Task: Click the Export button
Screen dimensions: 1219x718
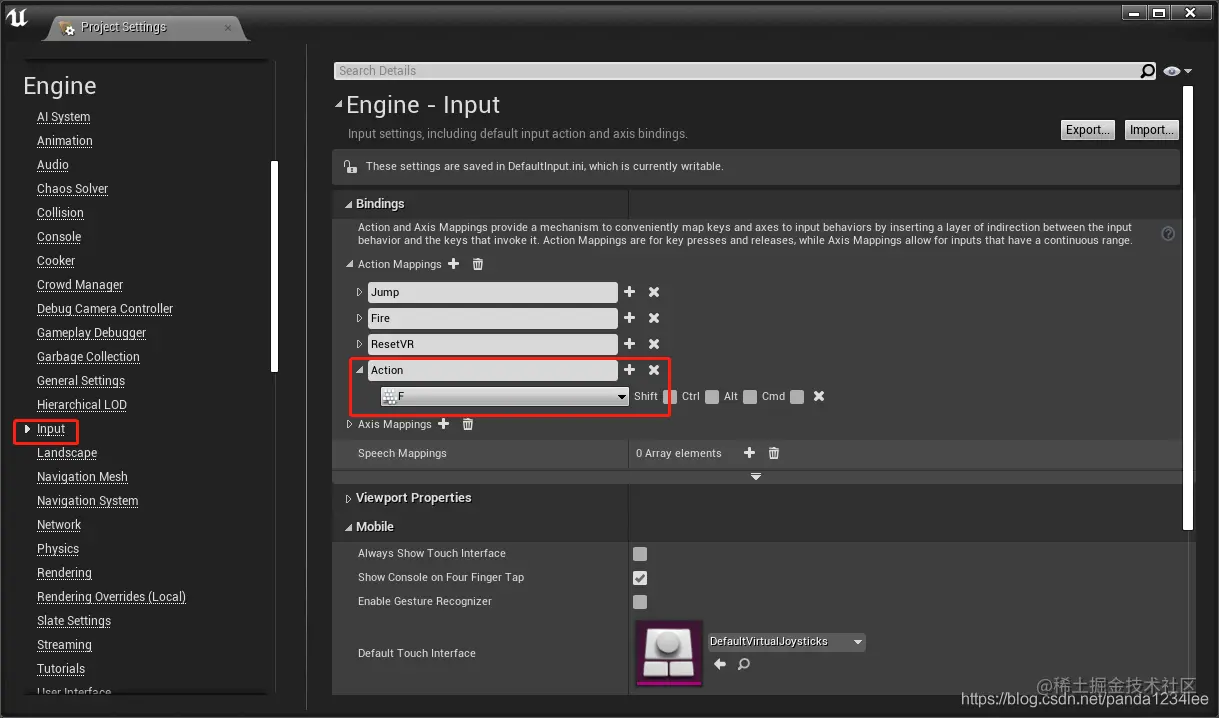Action: pyautogui.click(x=1087, y=130)
